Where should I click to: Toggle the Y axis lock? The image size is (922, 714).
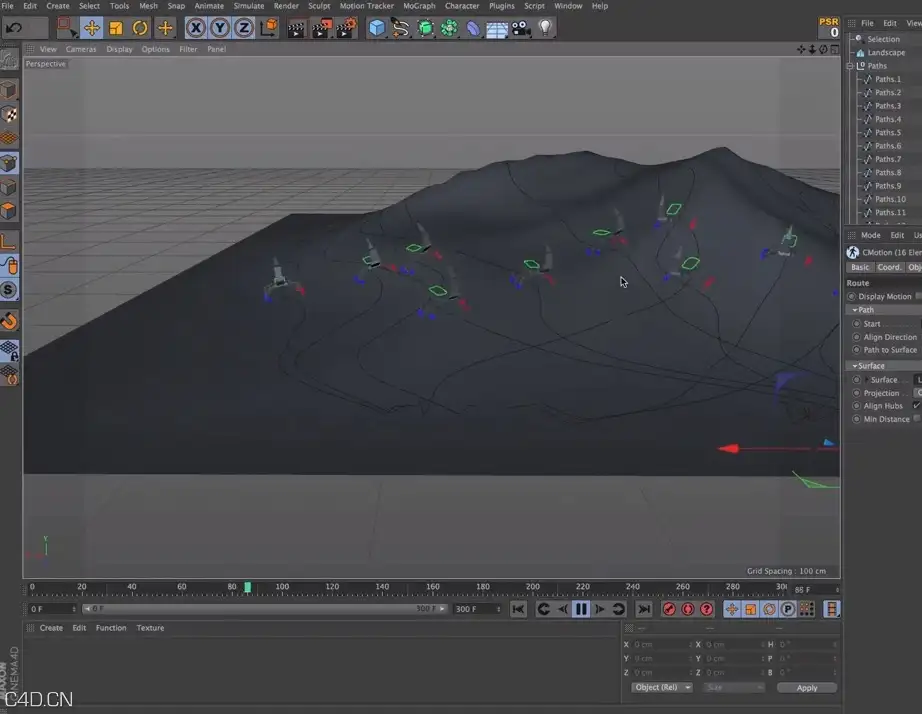[220, 28]
